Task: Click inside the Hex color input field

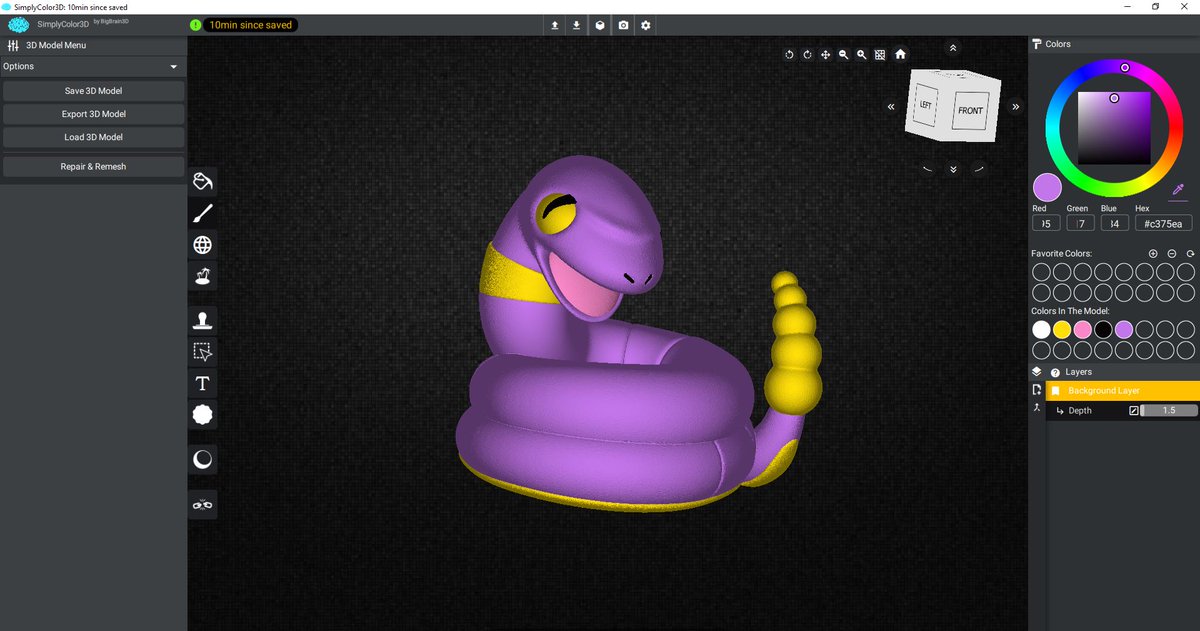Action: click(1162, 223)
